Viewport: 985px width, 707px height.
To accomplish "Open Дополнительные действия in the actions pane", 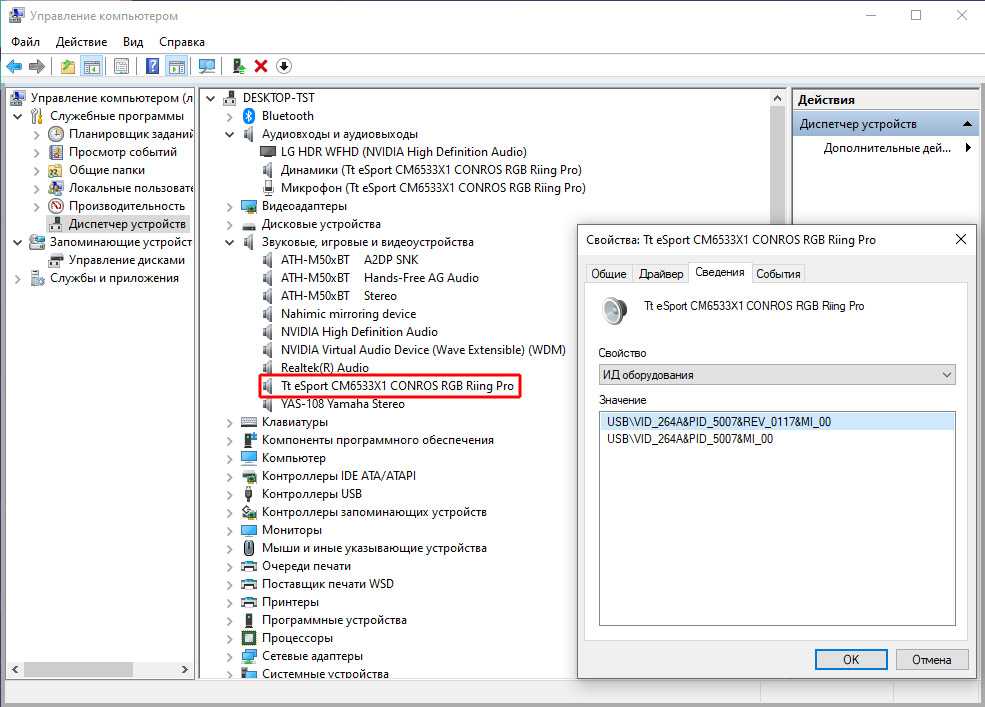I will tap(886, 148).
